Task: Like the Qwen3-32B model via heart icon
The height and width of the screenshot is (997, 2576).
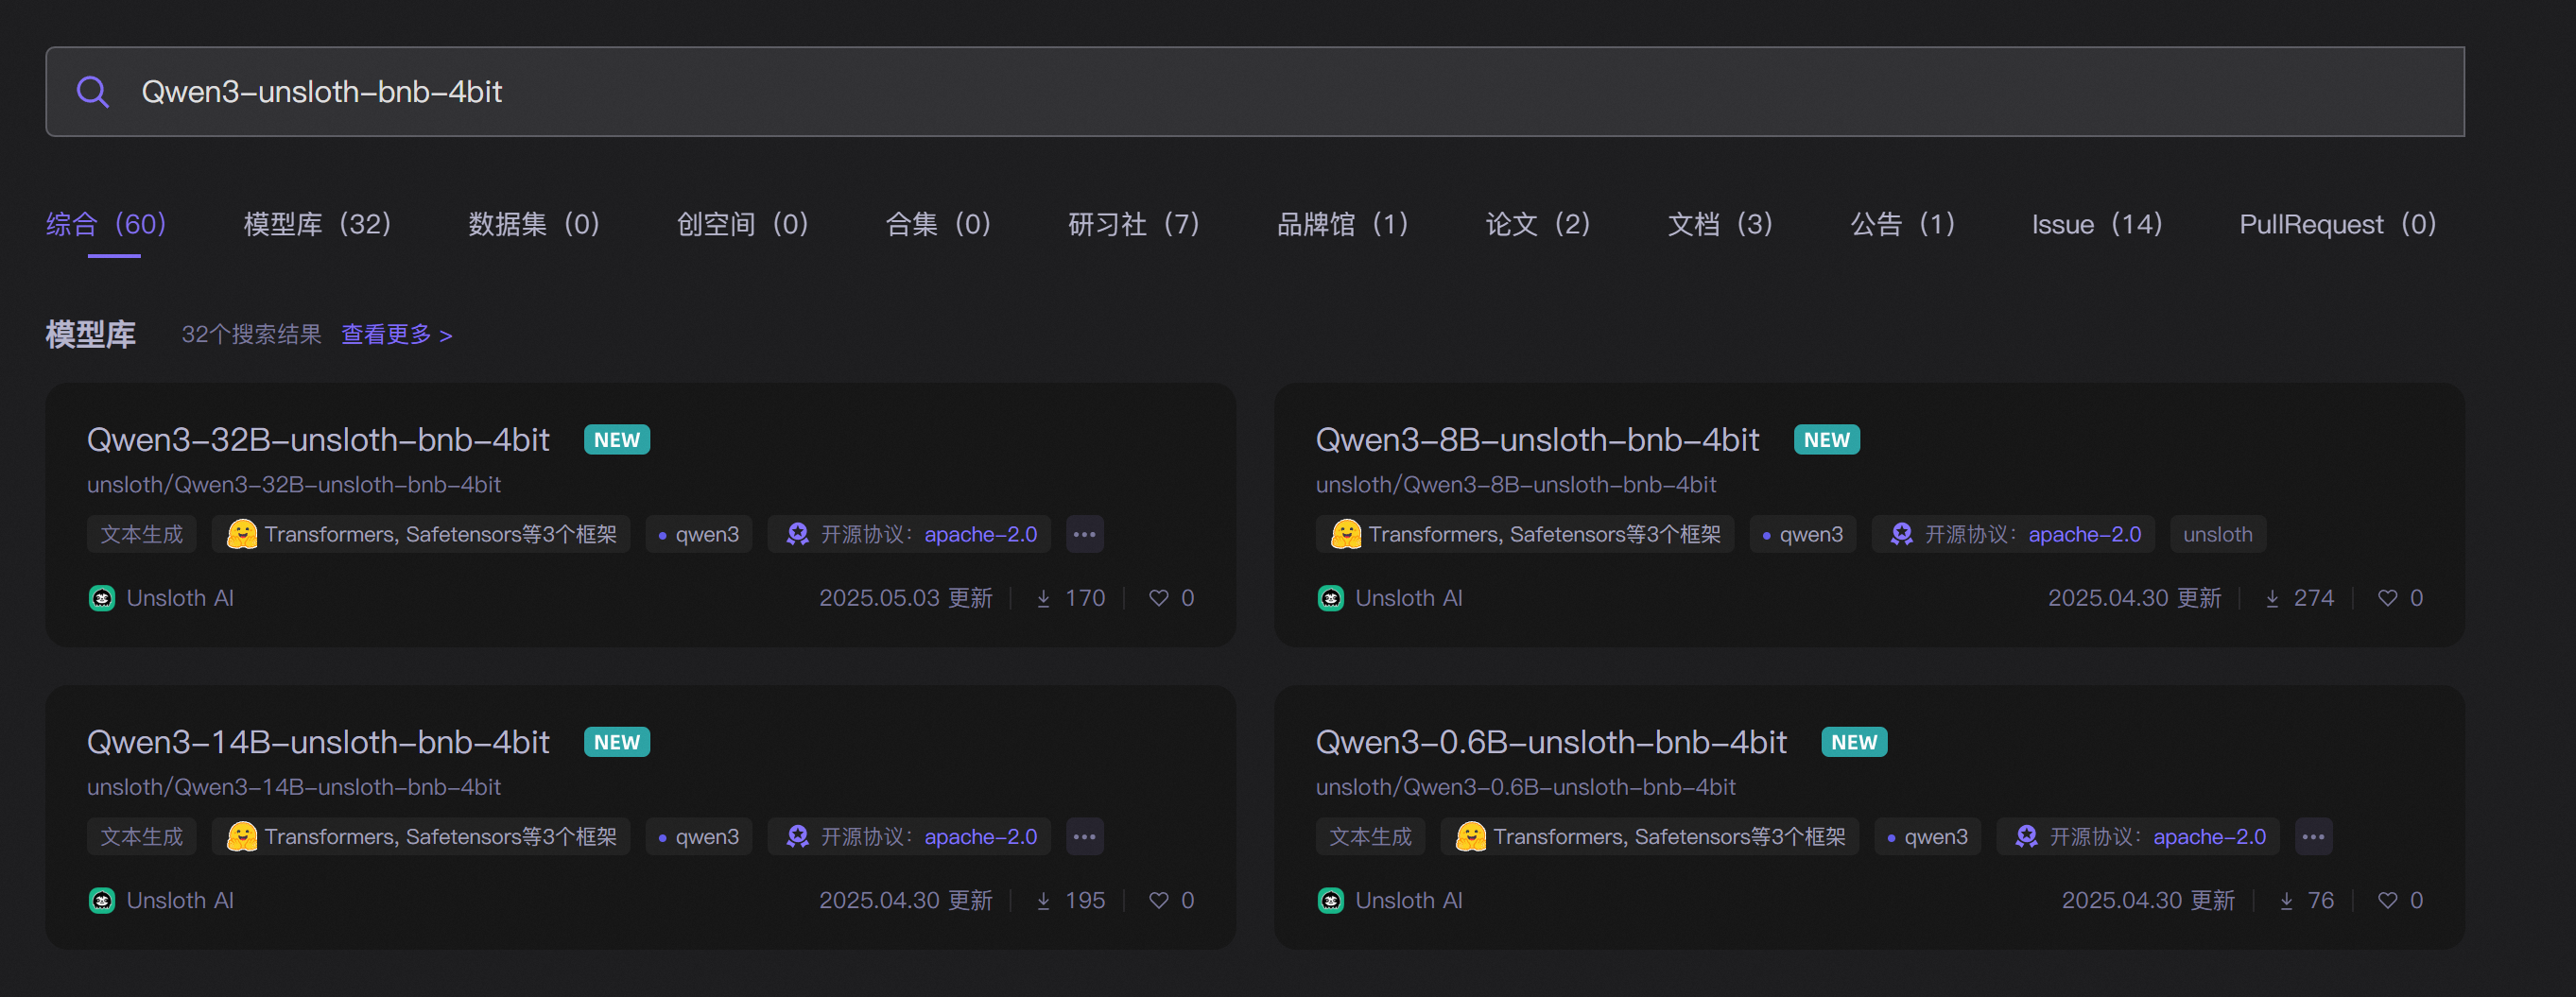Action: 1159,598
